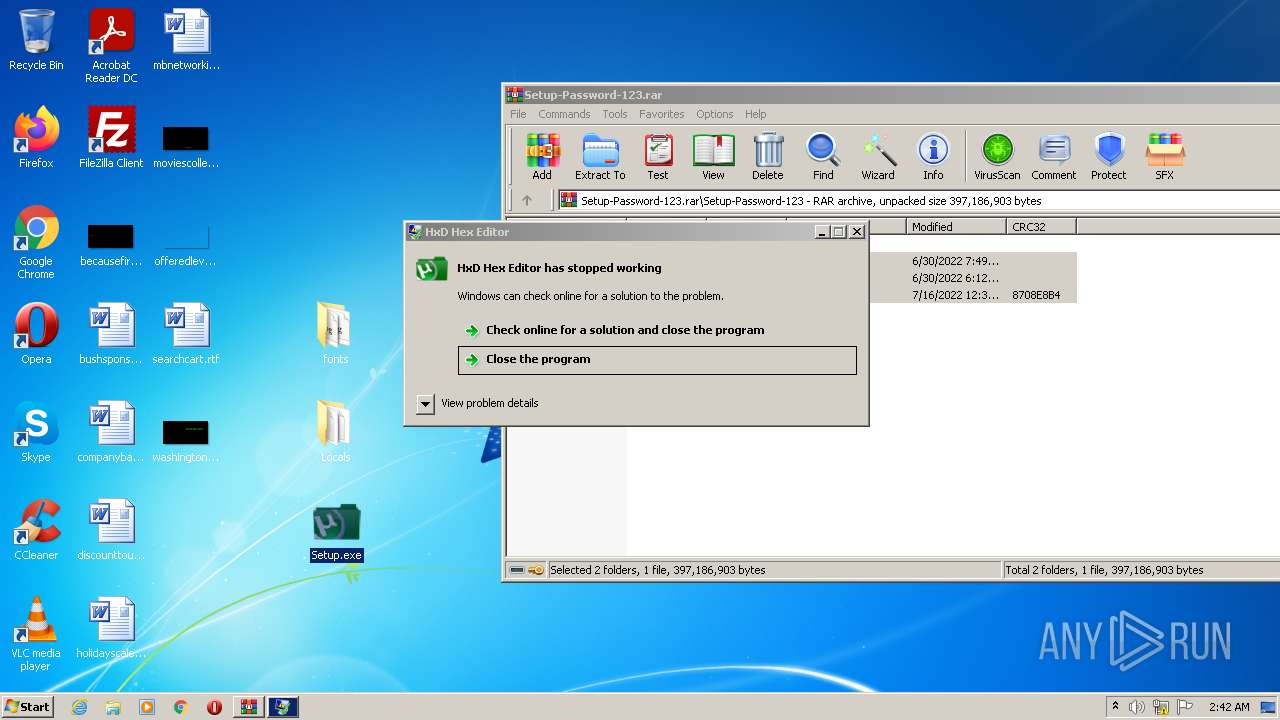Select the Opera desktop shortcut

point(36,334)
